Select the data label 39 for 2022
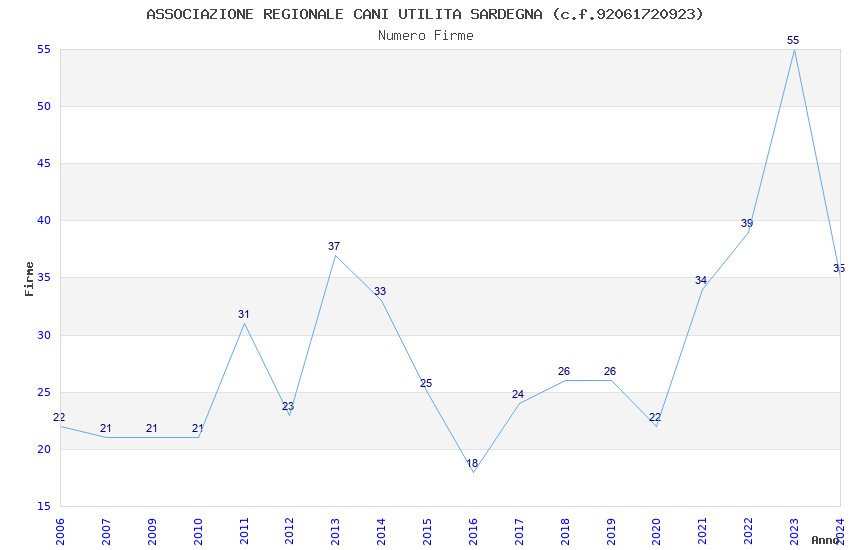The image size is (850, 550). tap(746, 223)
